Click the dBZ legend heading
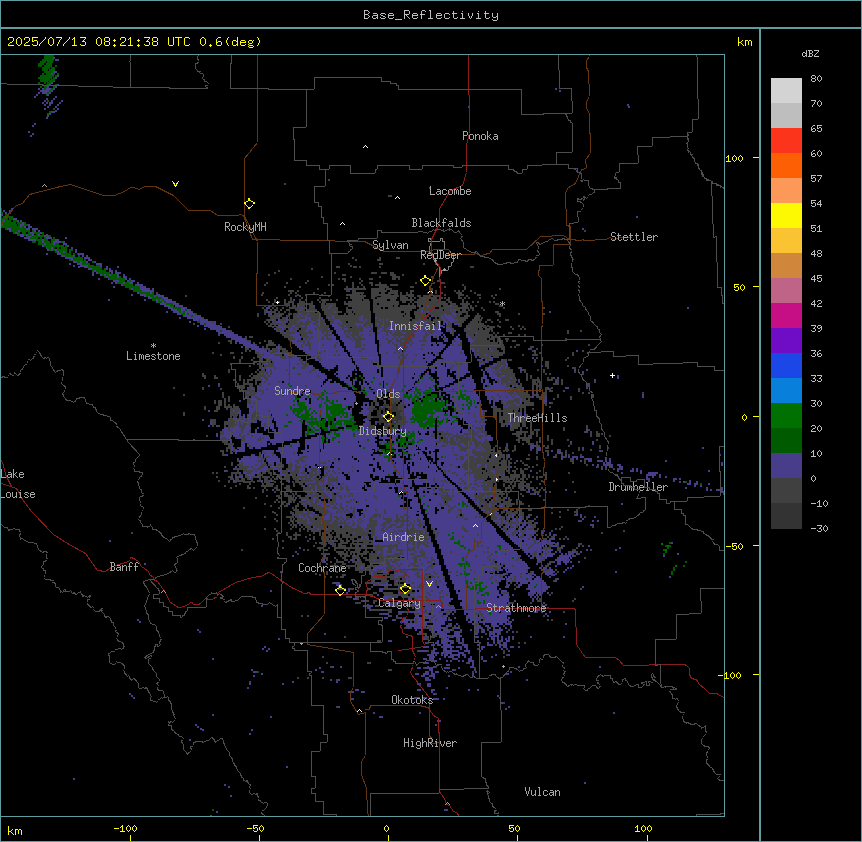862x842 pixels. tap(810, 54)
